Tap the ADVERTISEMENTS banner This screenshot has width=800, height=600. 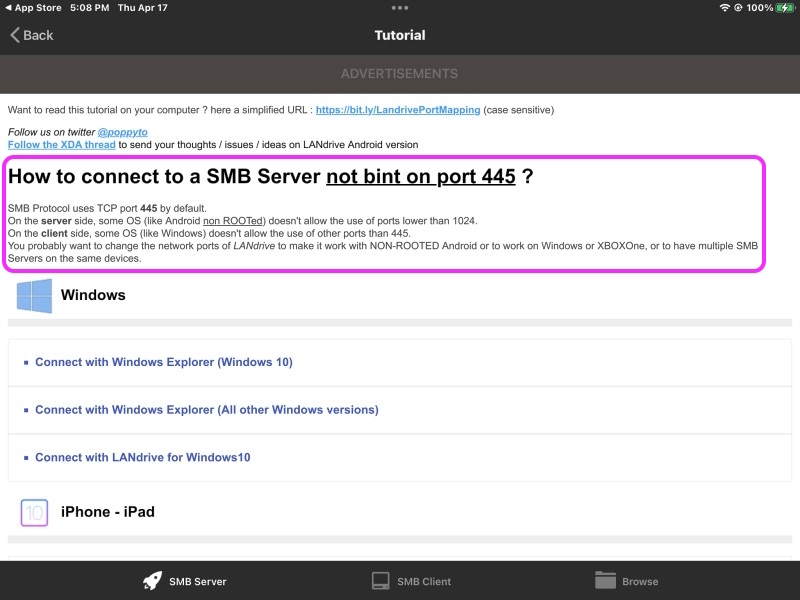pyautogui.click(x=400, y=74)
